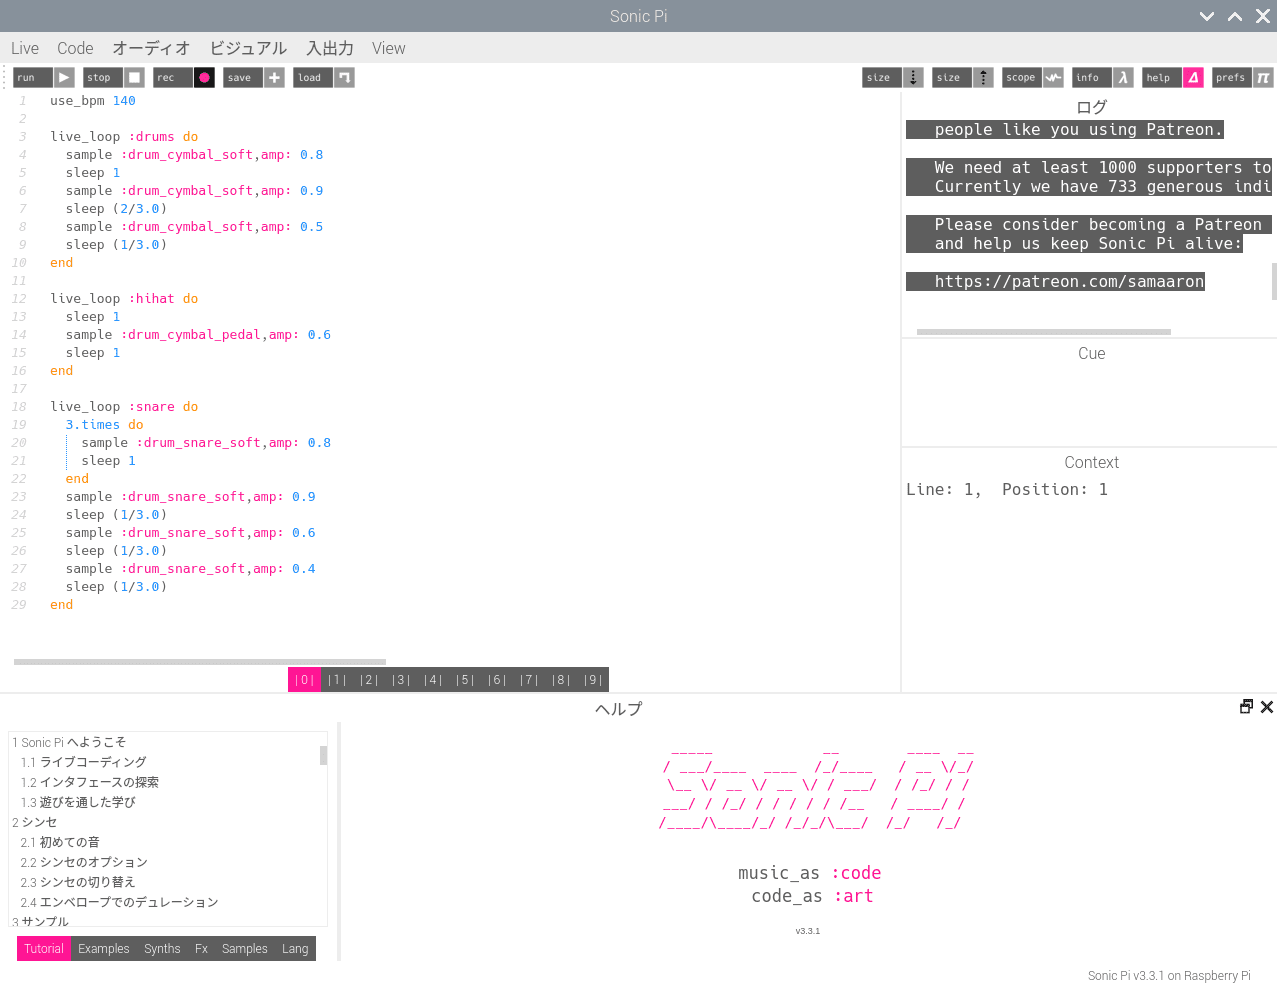Click the log panel vertical scrollbar
Screen dimensions: 1277x986
[x=1274, y=282]
